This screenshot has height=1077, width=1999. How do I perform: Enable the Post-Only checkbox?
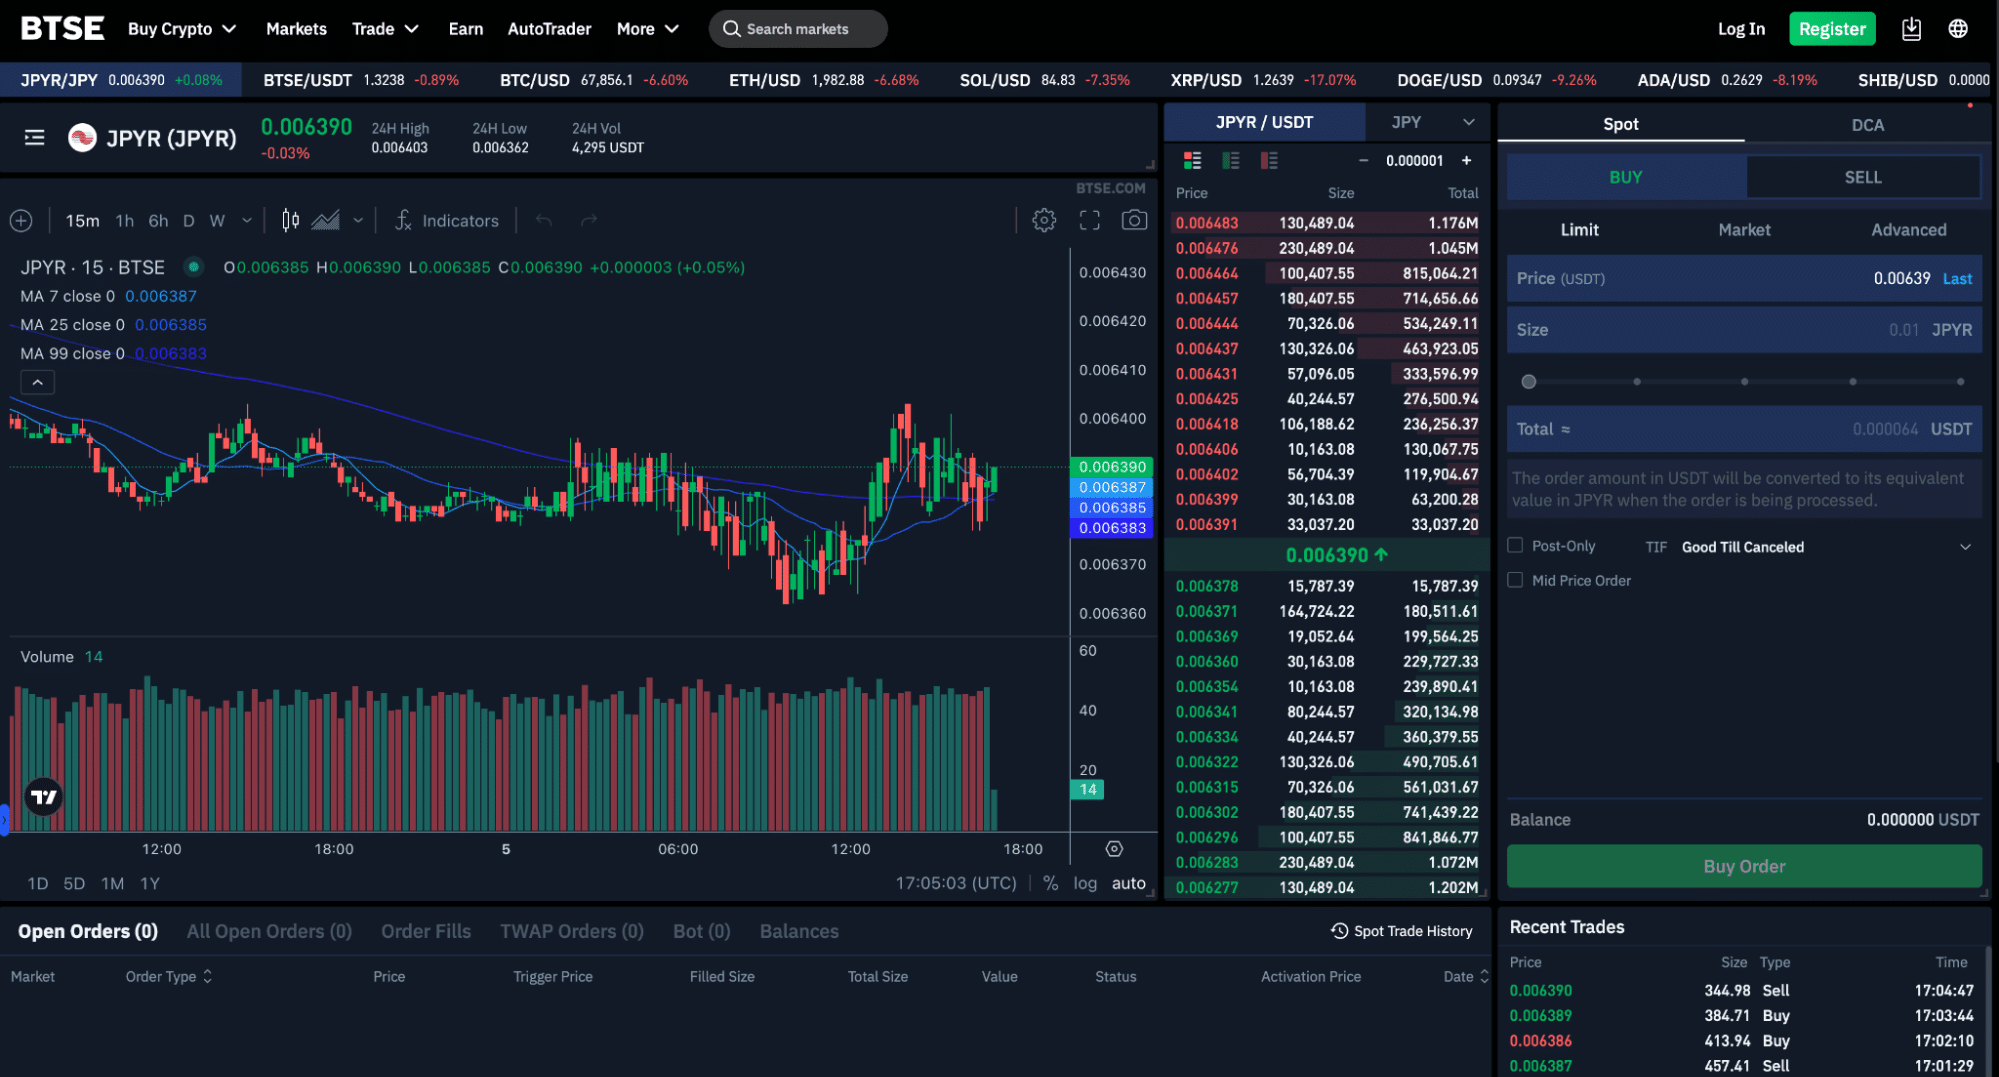pyautogui.click(x=1515, y=545)
